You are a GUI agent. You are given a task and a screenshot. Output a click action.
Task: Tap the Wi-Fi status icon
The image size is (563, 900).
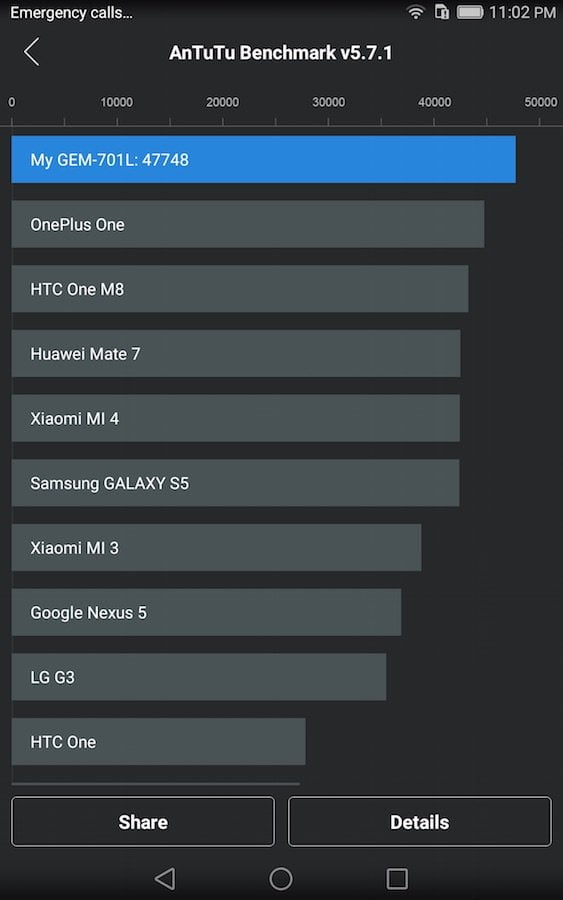pos(416,12)
